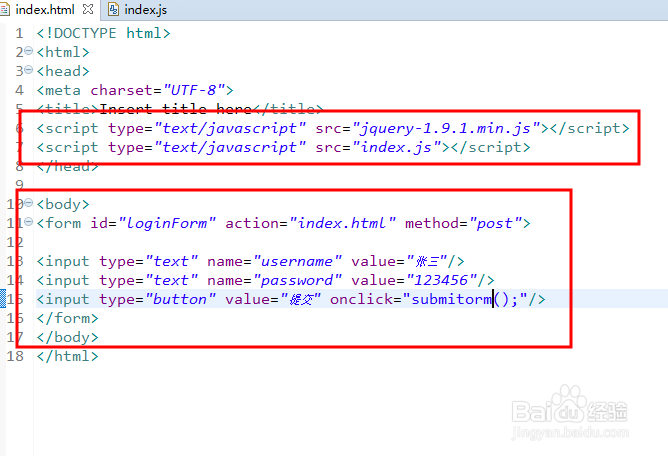This screenshot has height=456, width=668.
Task: Click the name value "username"
Action: click(x=297, y=261)
